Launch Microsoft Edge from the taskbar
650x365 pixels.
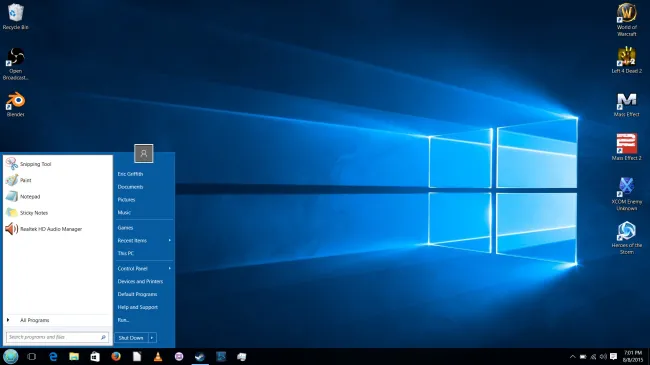pos(53,356)
